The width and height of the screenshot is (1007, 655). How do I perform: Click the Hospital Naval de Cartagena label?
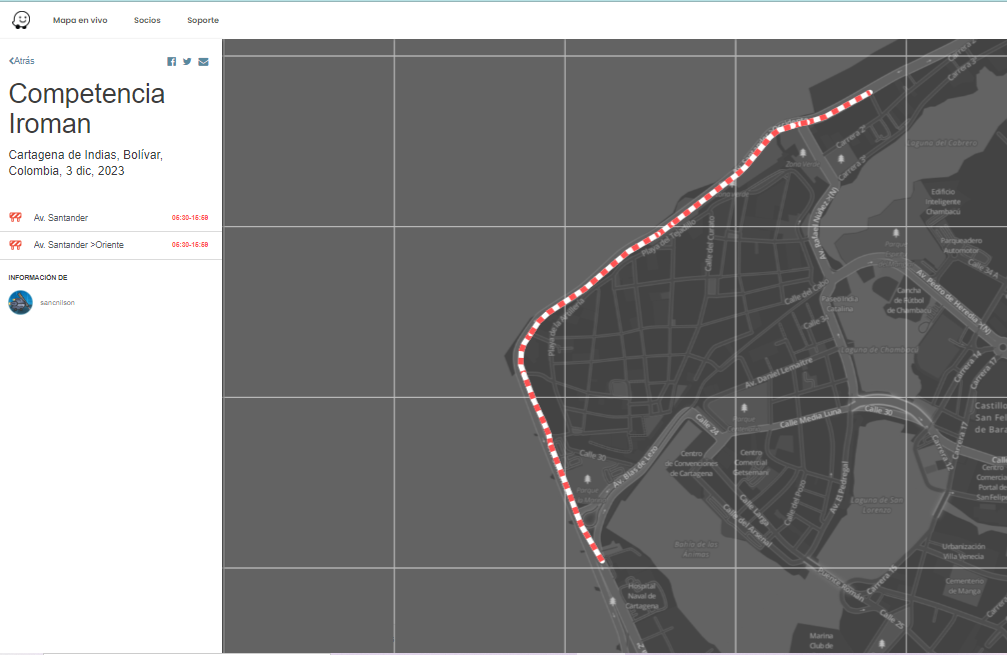click(x=642, y=596)
